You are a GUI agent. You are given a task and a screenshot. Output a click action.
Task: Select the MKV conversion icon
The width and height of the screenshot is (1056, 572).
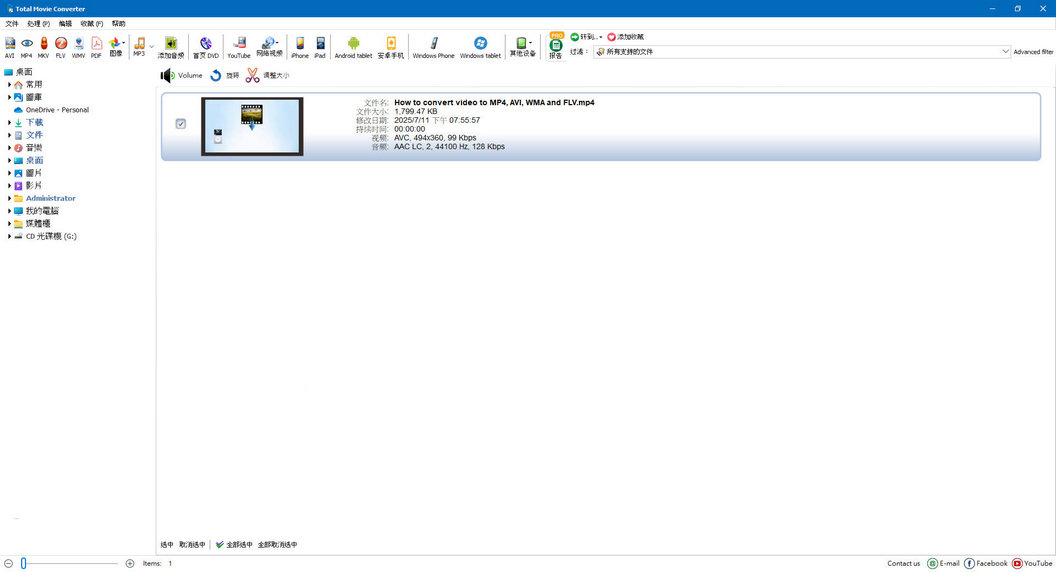click(44, 47)
